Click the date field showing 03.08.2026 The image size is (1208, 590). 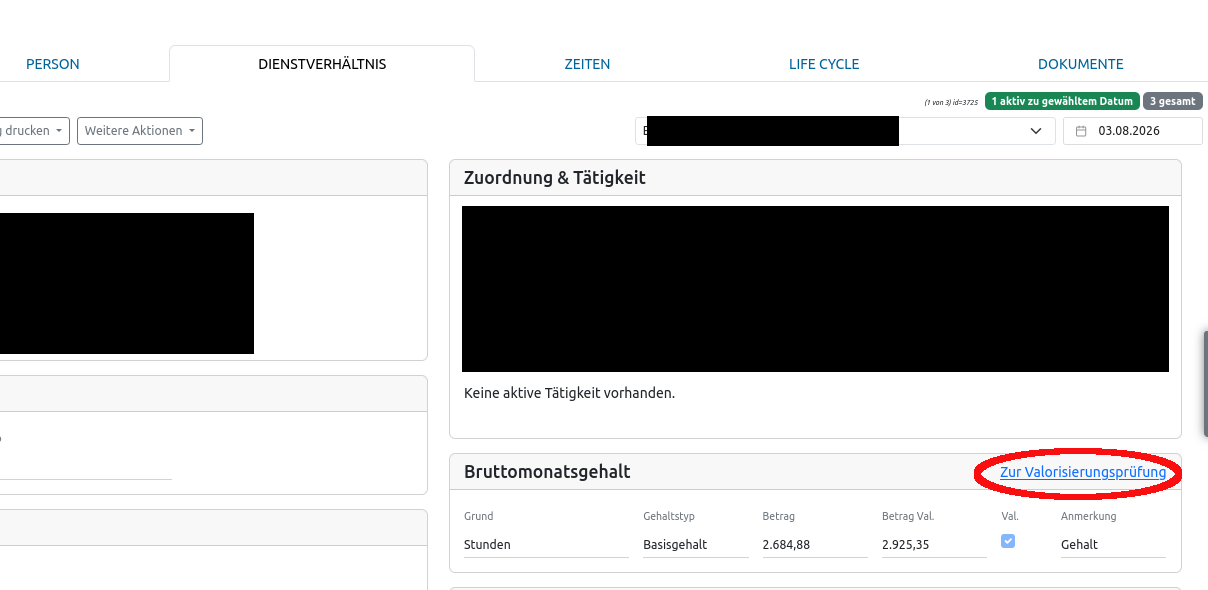point(1133,131)
